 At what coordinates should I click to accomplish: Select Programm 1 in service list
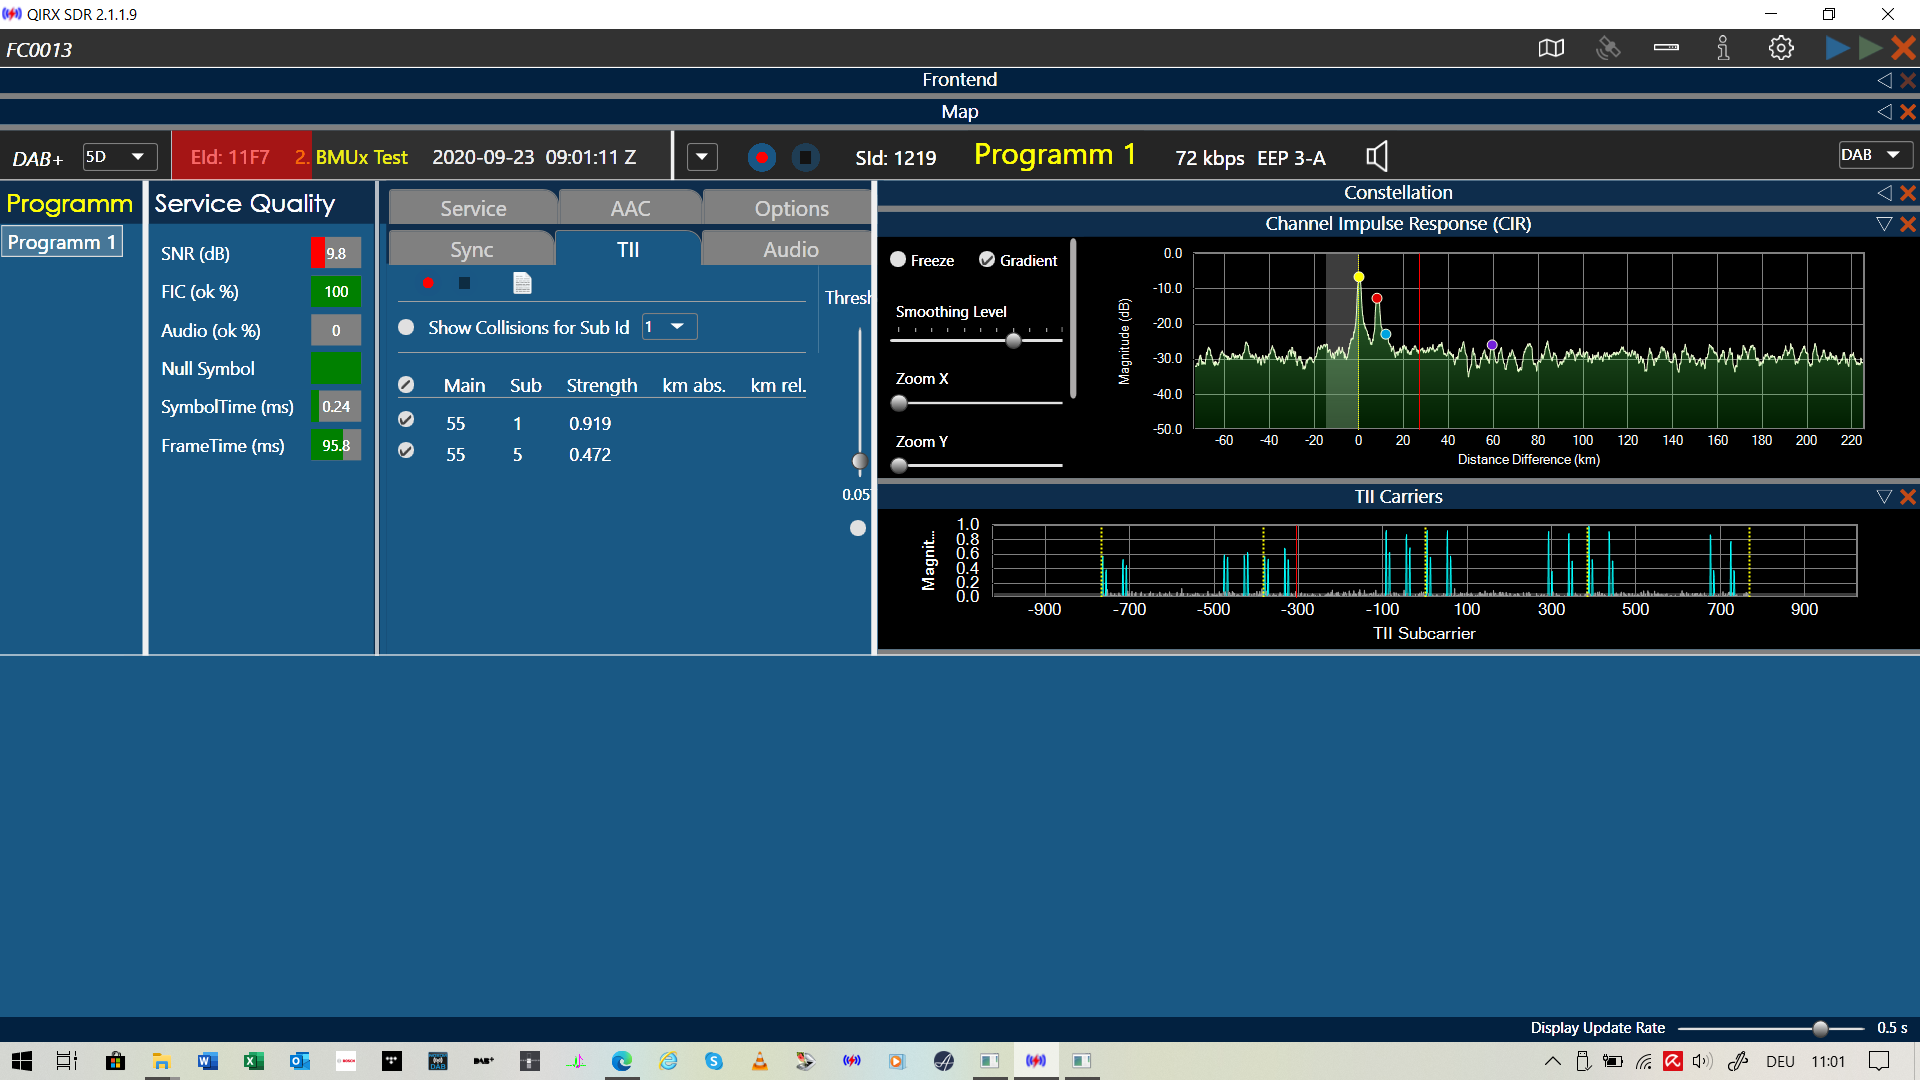[x=62, y=242]
